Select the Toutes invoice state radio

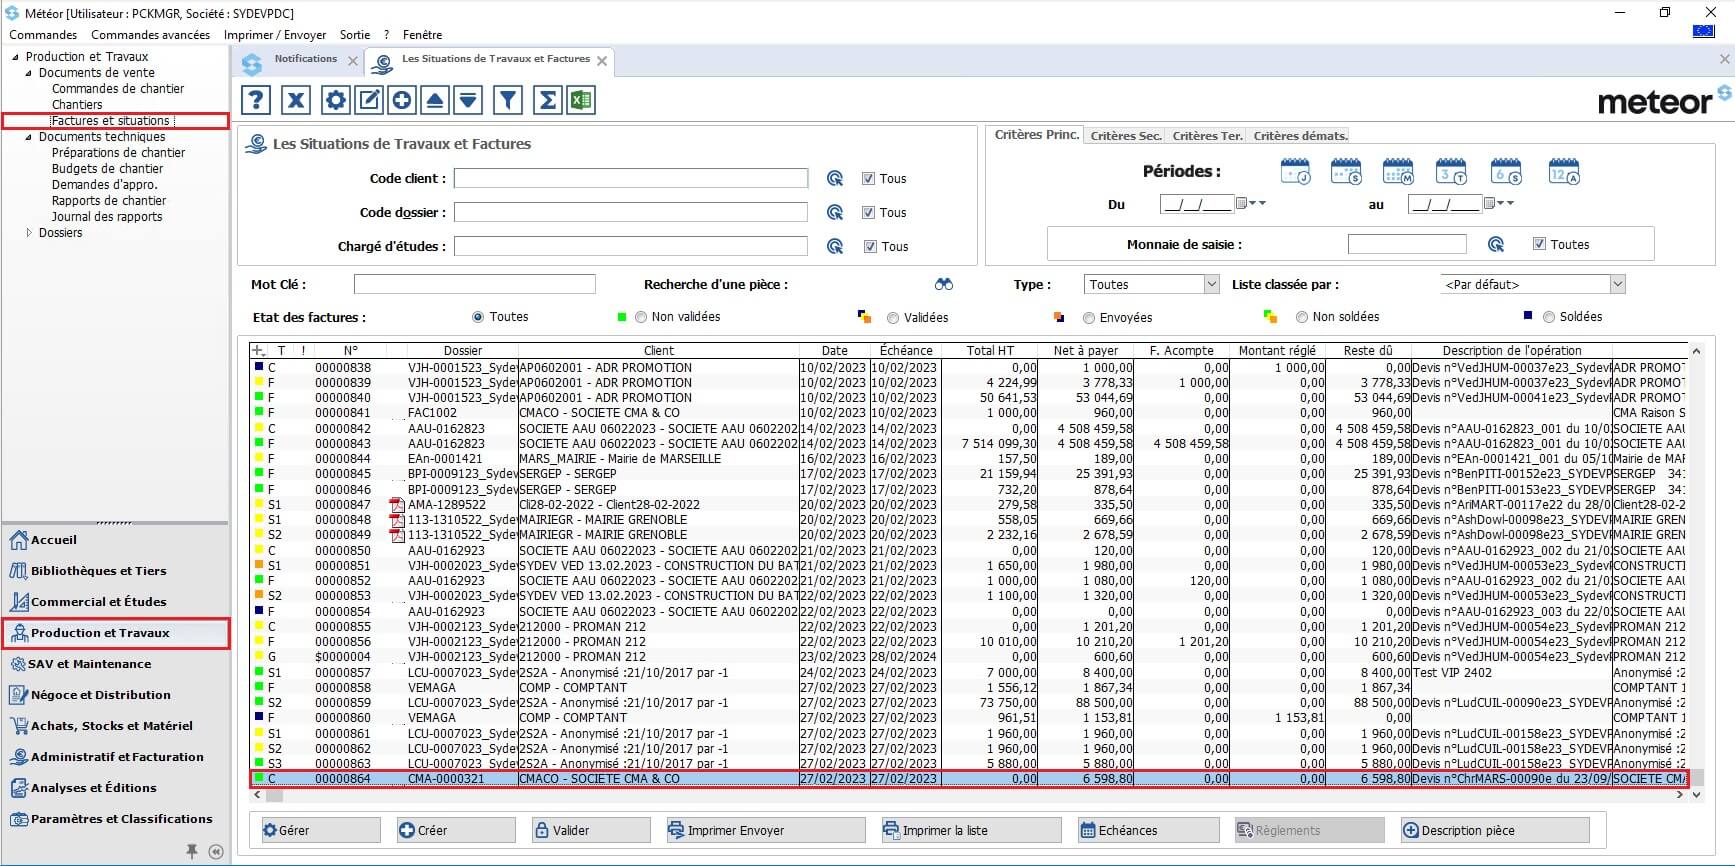tap(477, 317)
